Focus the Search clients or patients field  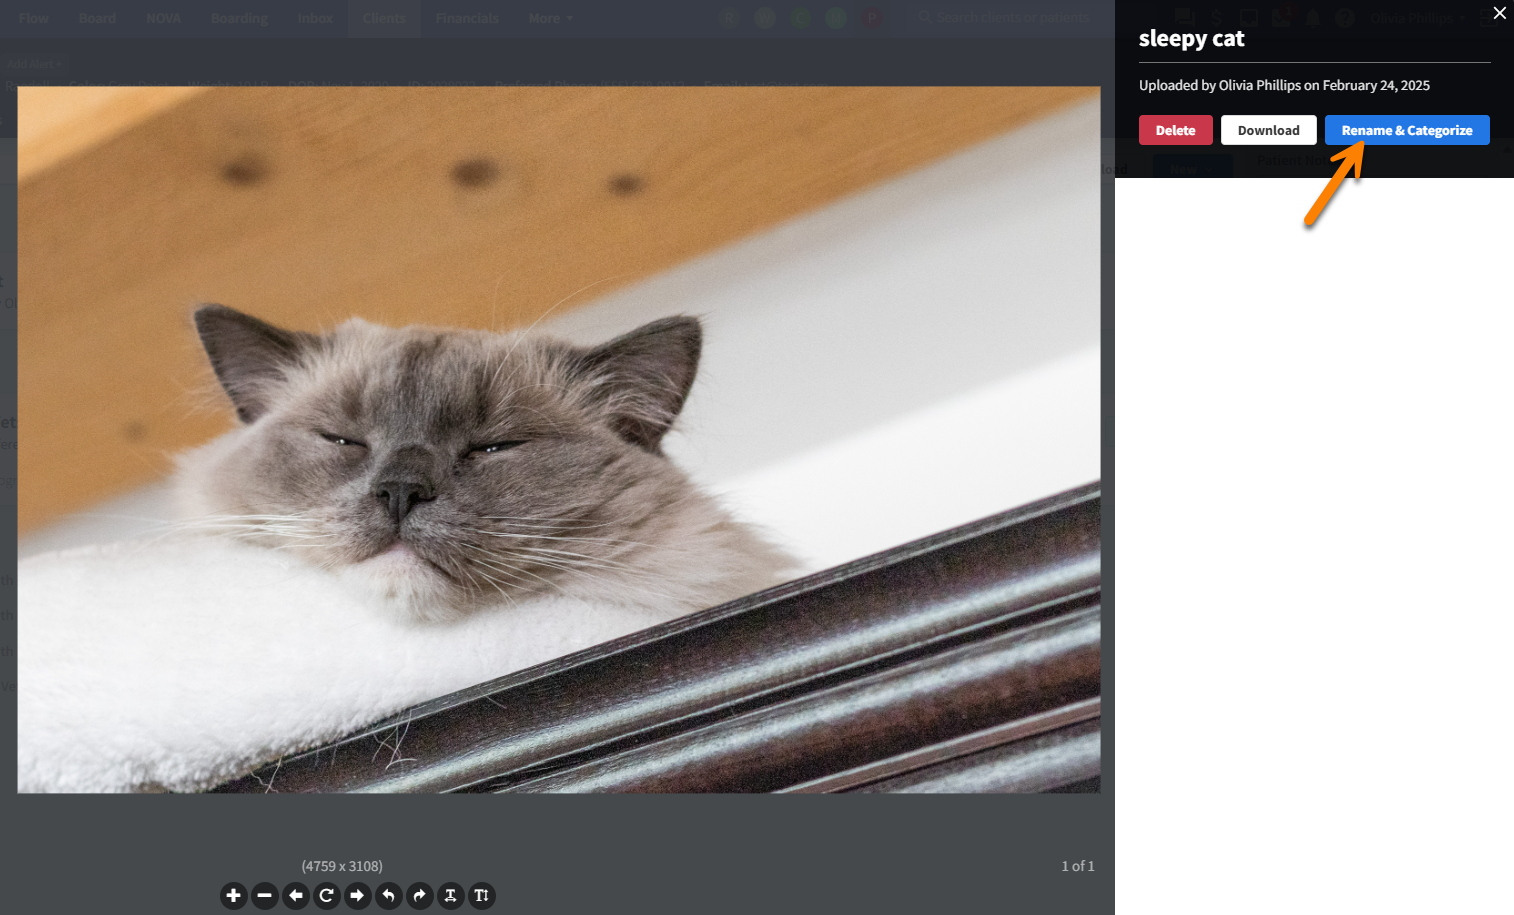coord(1012,17)
